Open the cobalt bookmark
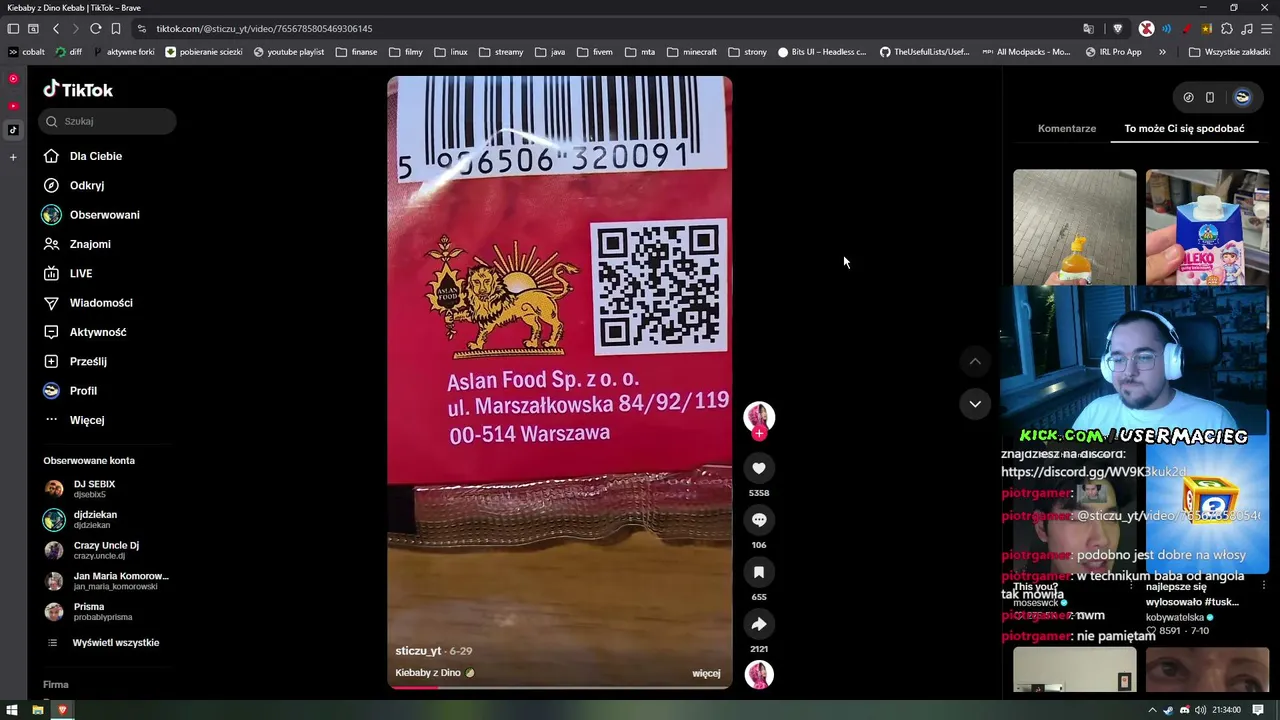Viewport: 1280px width, 720px height. pos(27,52)
